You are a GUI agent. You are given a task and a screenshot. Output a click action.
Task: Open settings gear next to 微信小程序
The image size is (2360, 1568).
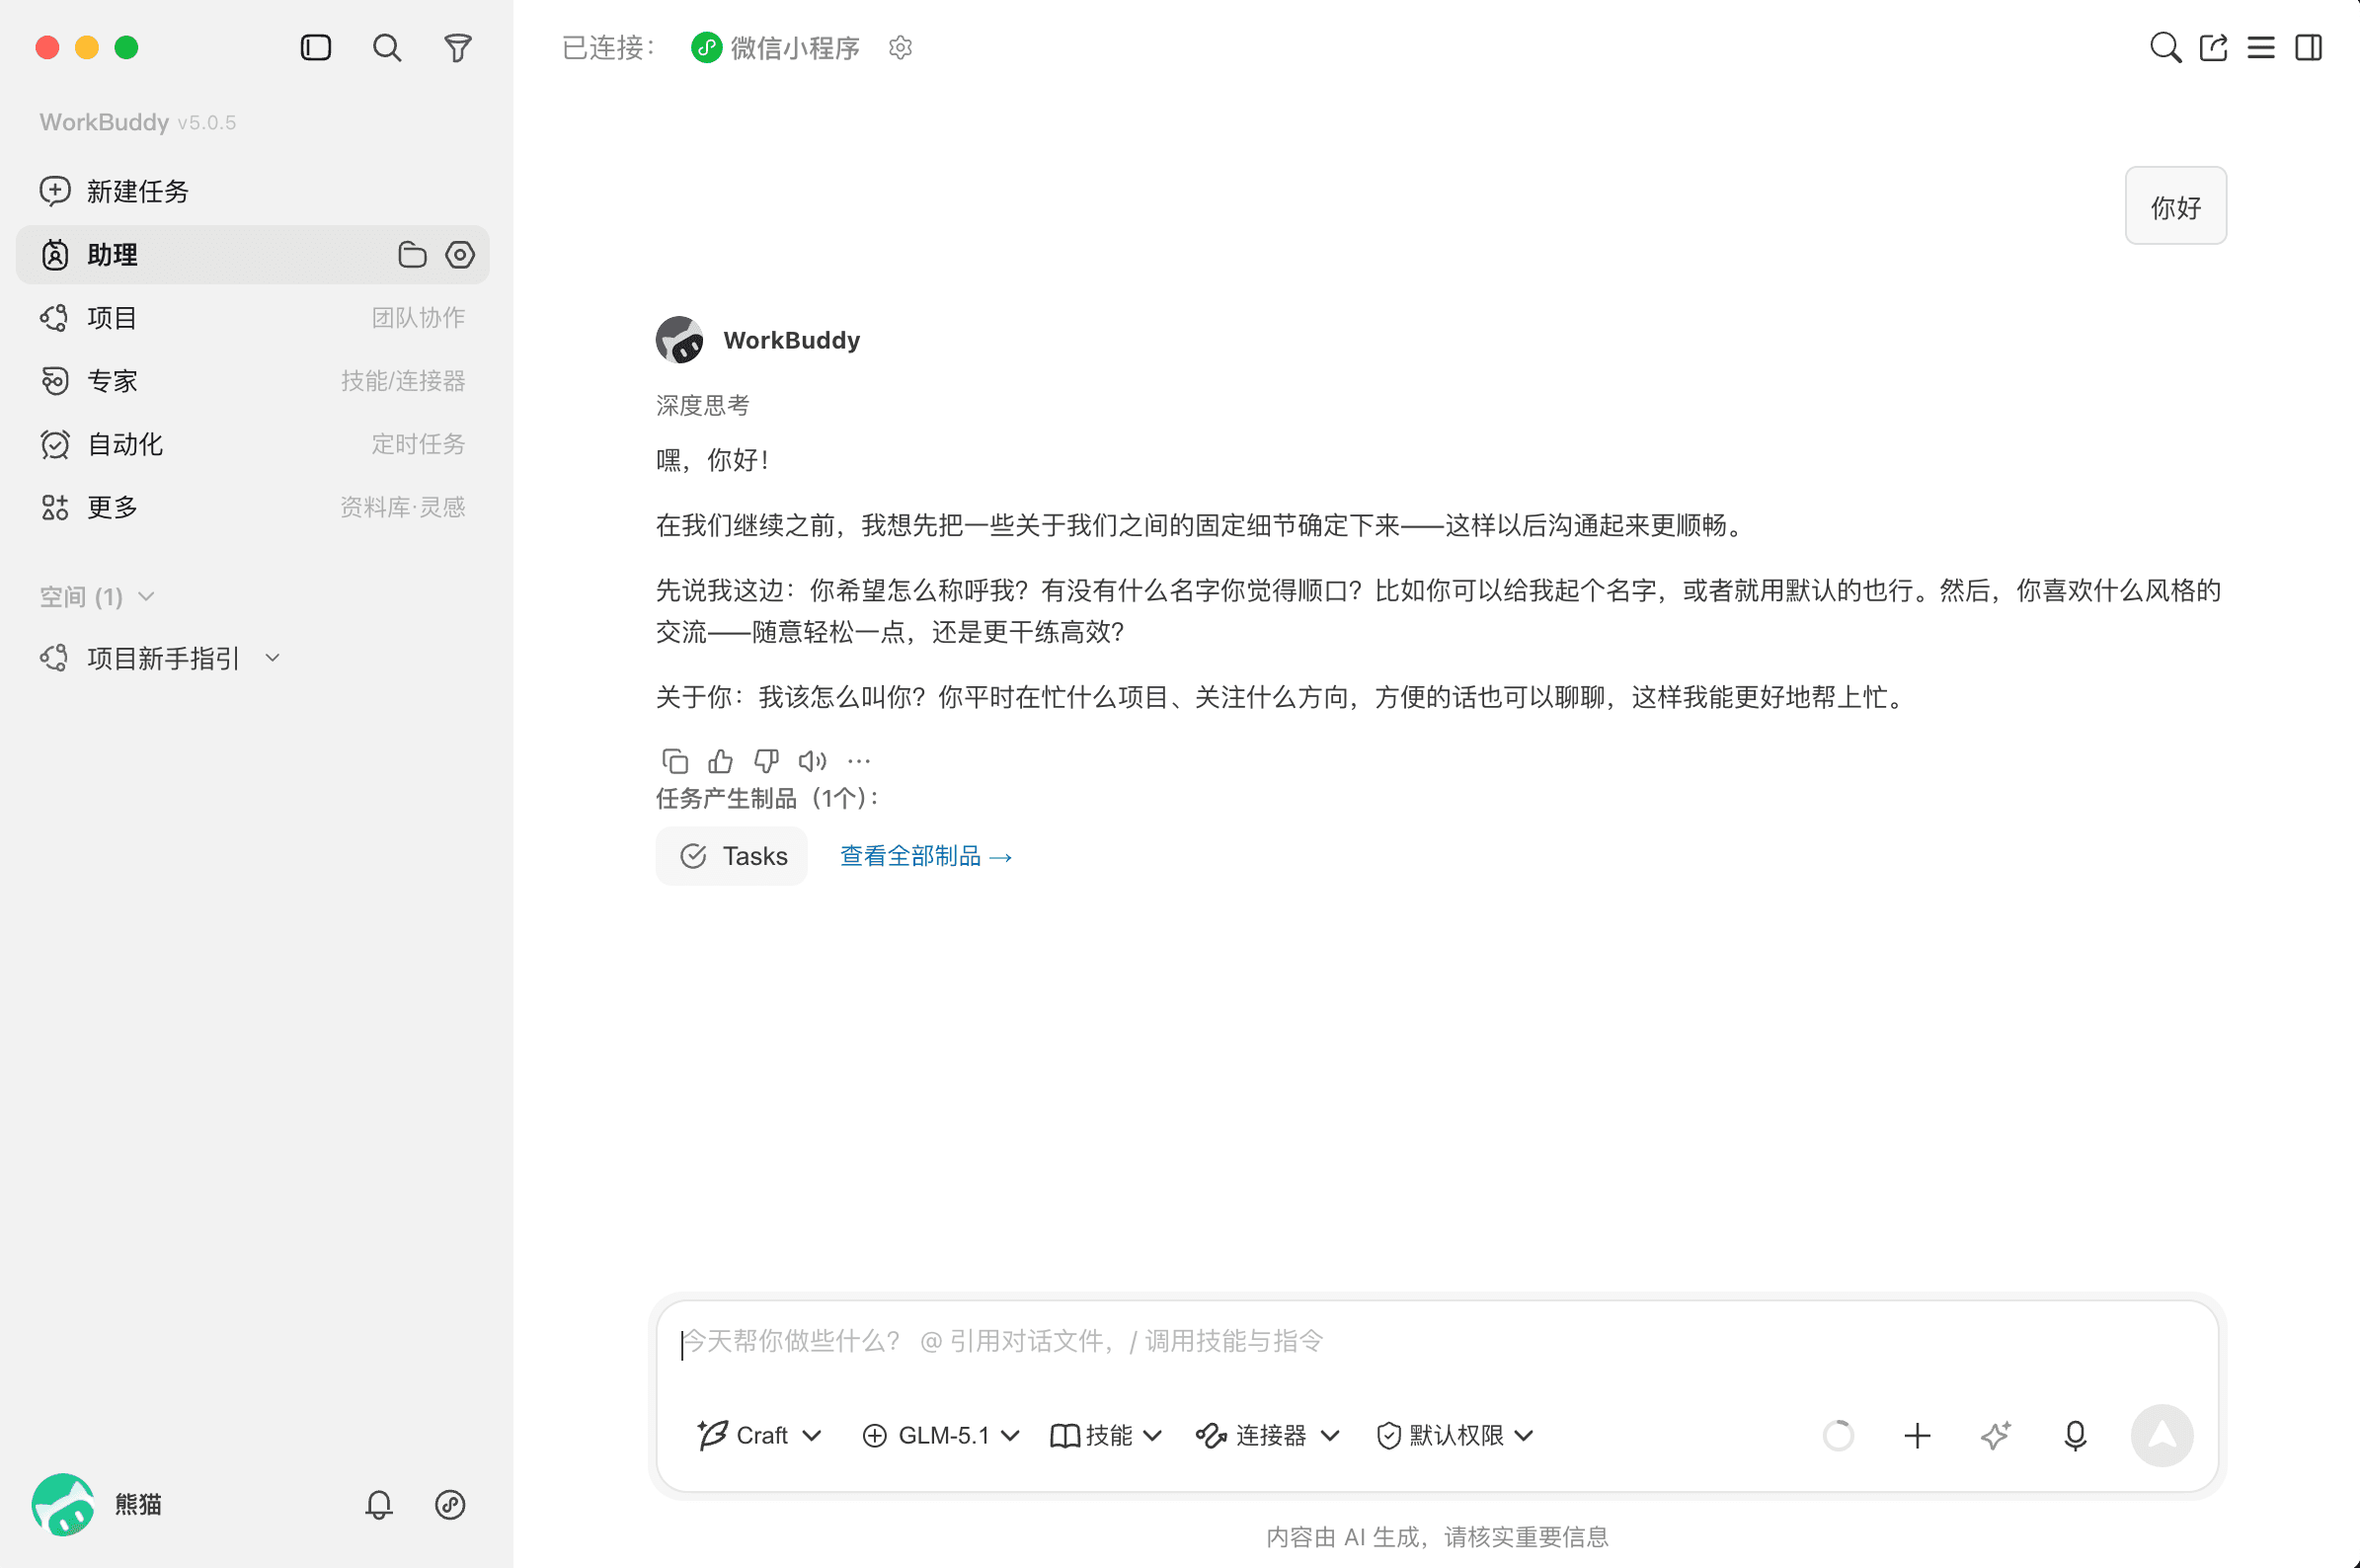coord(900,47)
